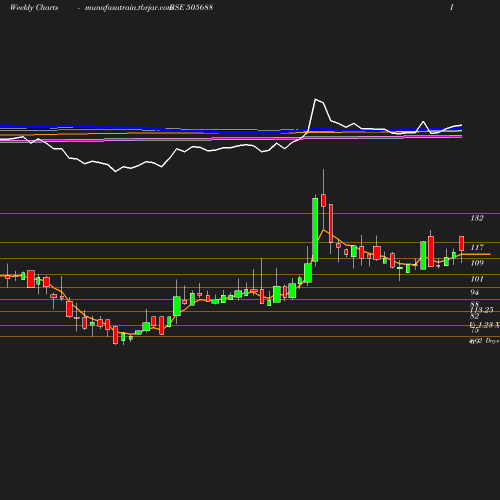Click the 113.25 current price value
Screen dimensions: 500x500
(482, 310)
